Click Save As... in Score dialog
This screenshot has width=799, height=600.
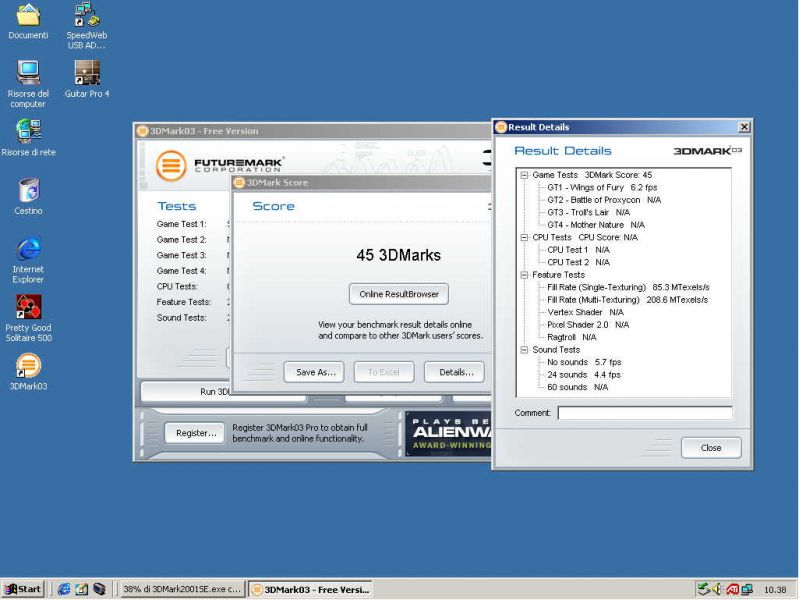point(314,372)
